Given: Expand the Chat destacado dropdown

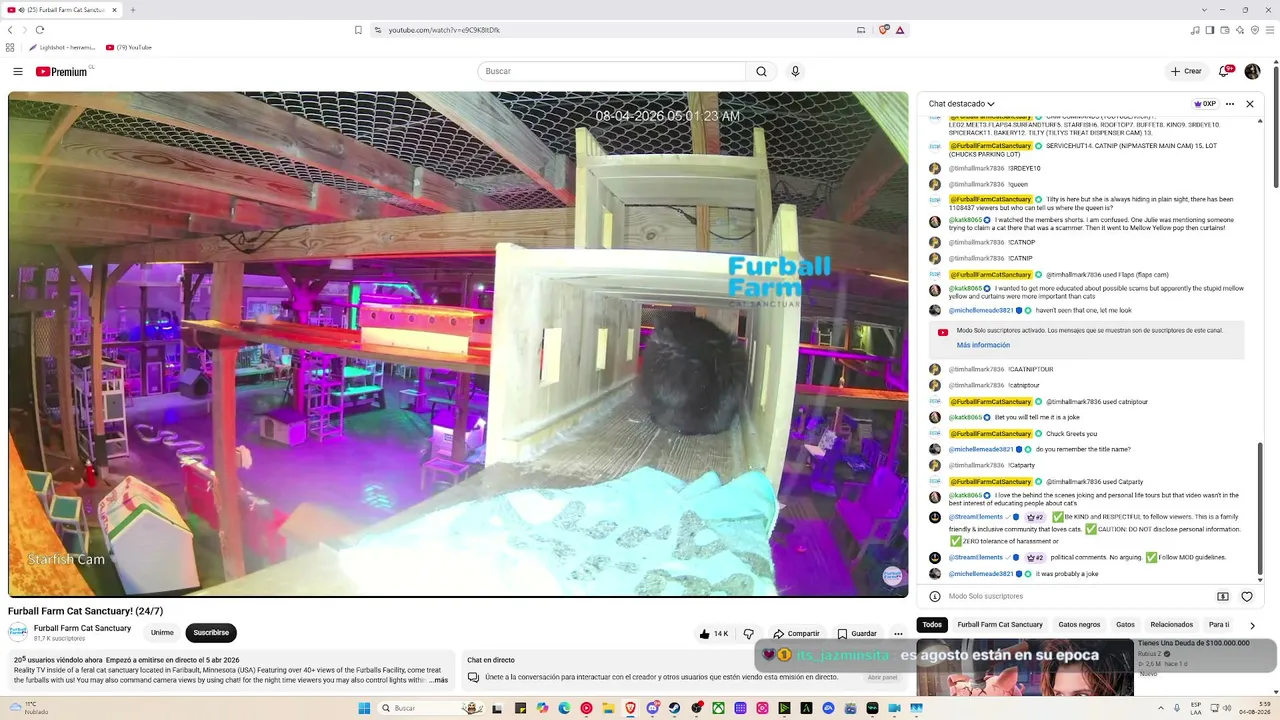Looking at the screenshot, I should (x=961, y=104).
